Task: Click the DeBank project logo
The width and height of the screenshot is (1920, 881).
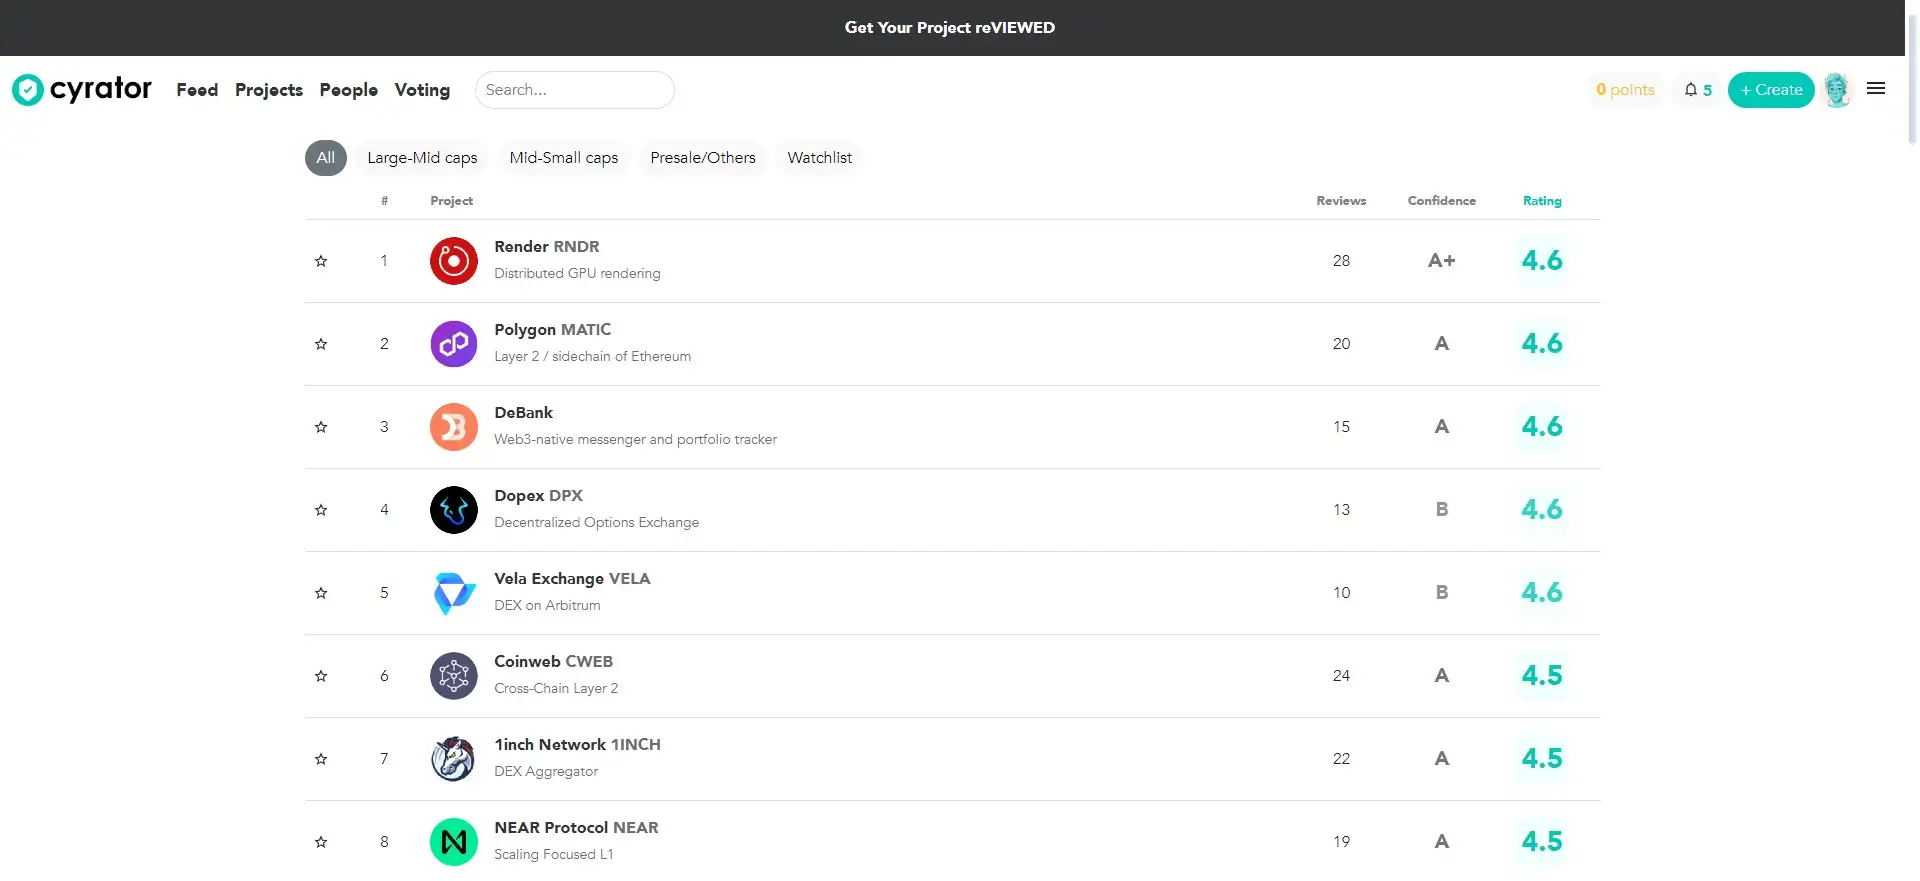Action: pyautogui.click(x=453, y=427)
